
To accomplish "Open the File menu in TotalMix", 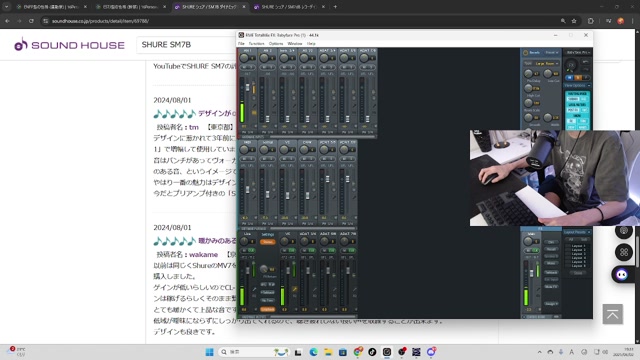I will click(241, 44).
